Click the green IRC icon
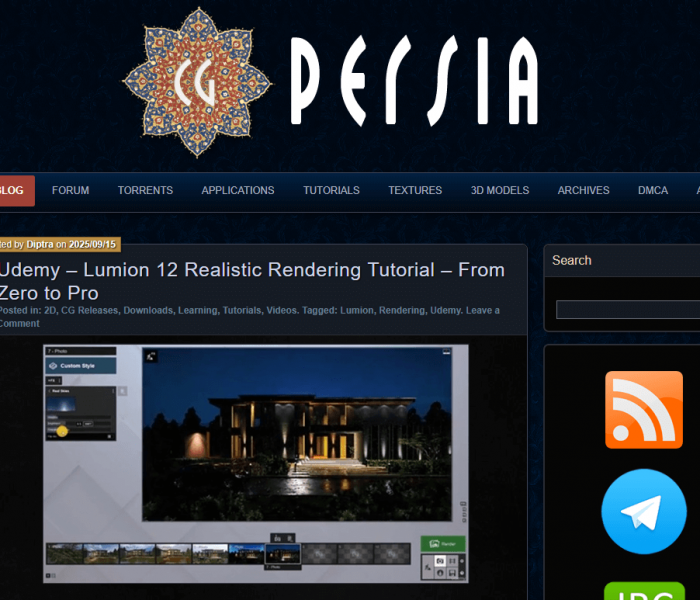Screen dimensions: 700x600 643,591
